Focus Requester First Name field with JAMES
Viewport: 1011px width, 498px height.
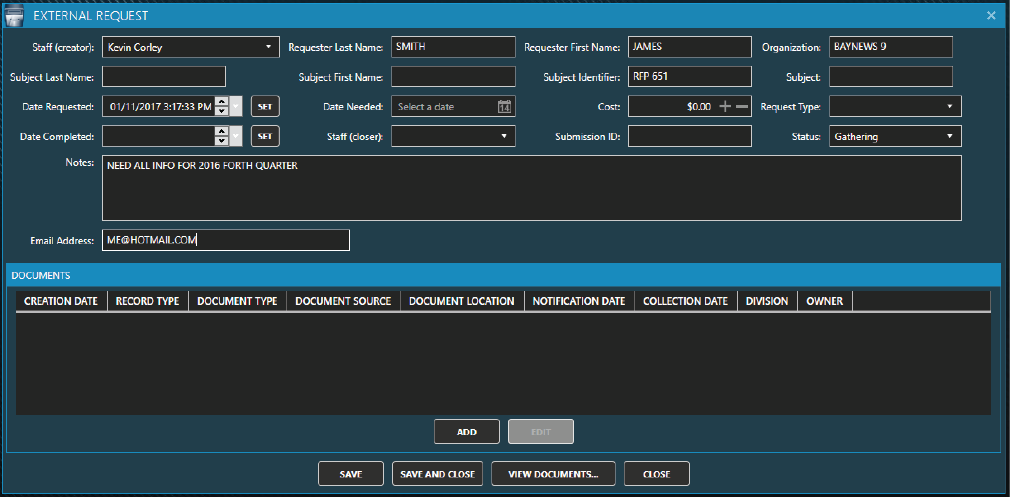click(690, 47)
